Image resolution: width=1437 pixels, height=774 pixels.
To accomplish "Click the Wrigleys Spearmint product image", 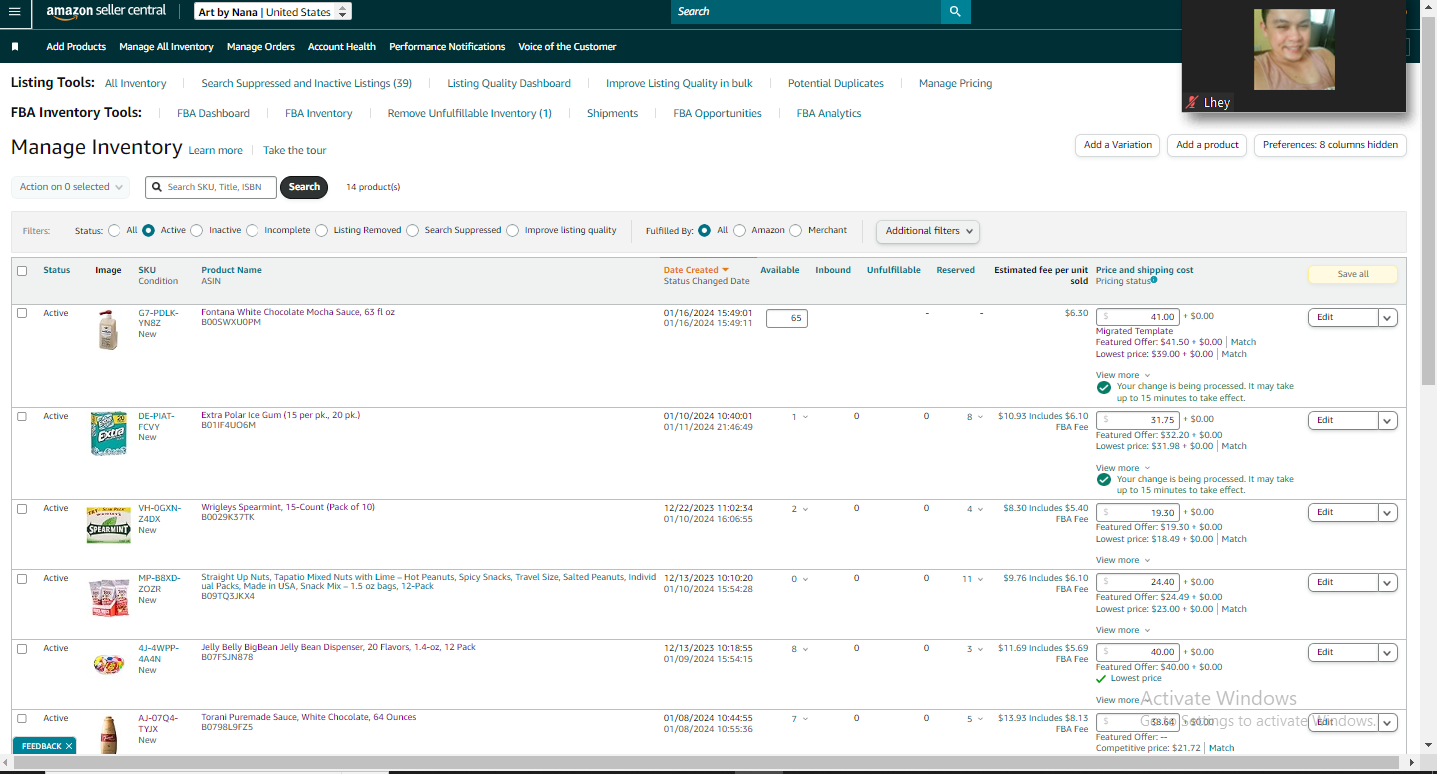I will coord(108,525).
